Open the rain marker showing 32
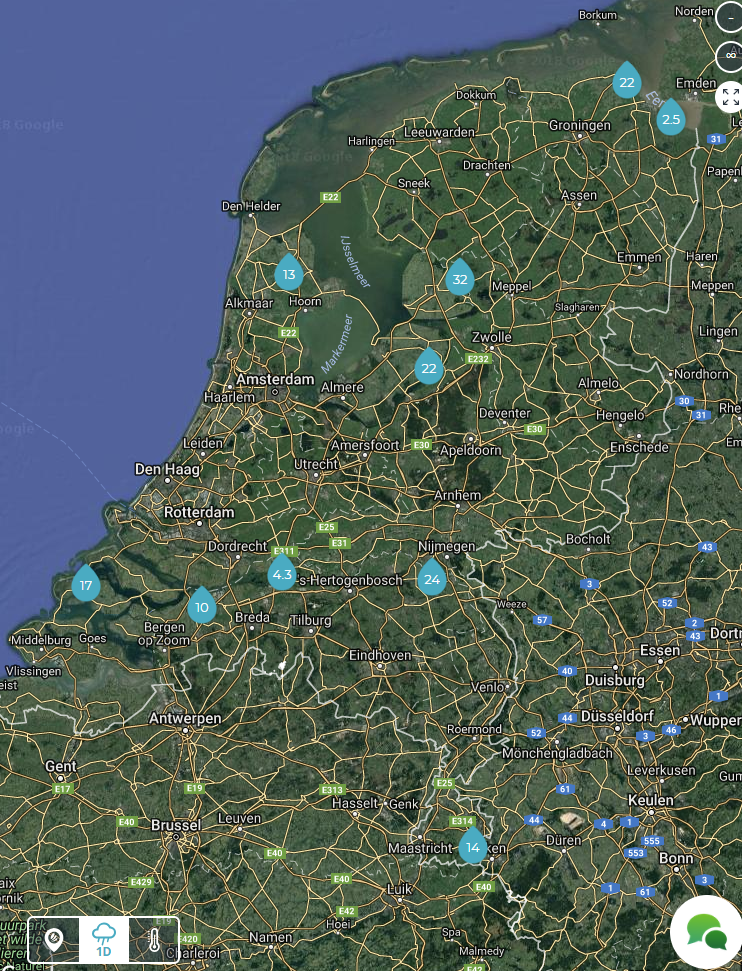742x971 pixels. point(460,279)
